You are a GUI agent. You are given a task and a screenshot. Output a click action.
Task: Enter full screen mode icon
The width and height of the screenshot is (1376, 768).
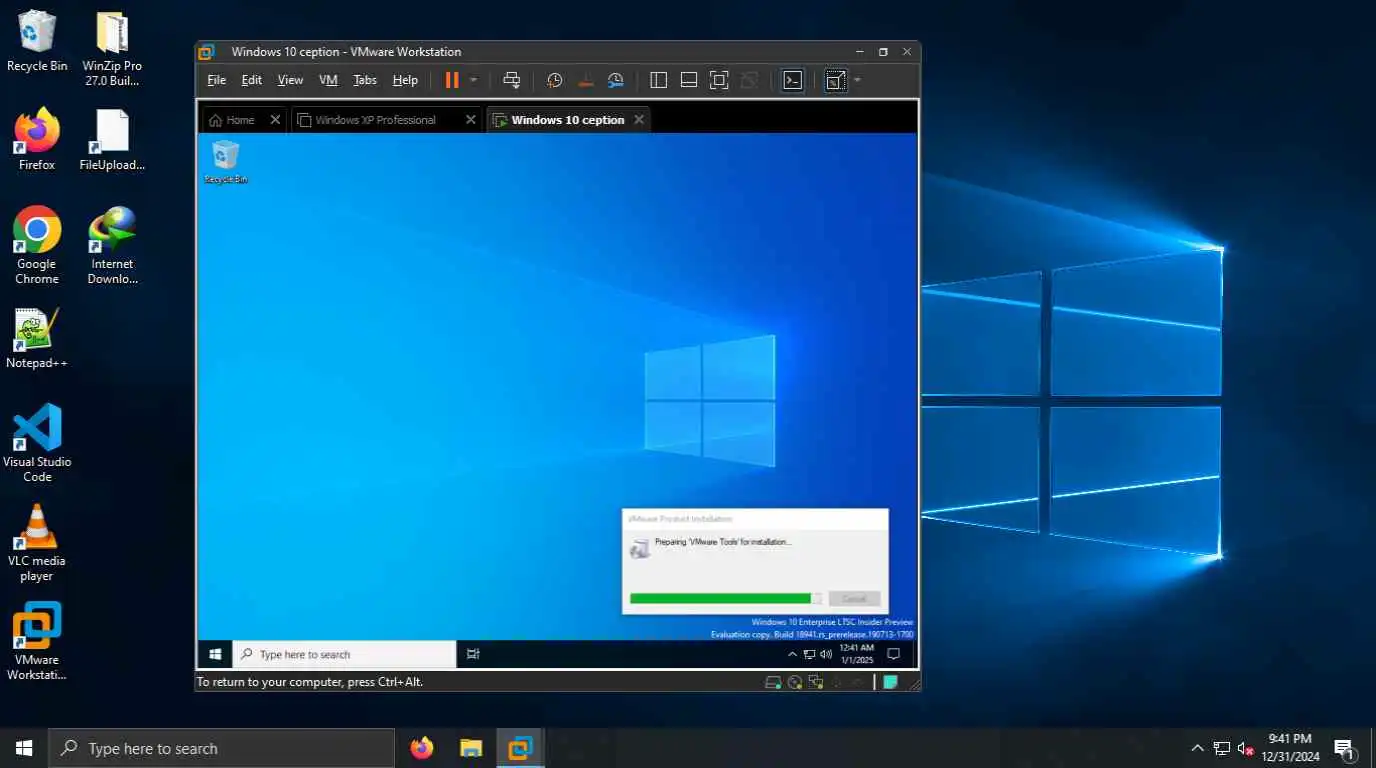pyautogui.click(x=719, y=80)
